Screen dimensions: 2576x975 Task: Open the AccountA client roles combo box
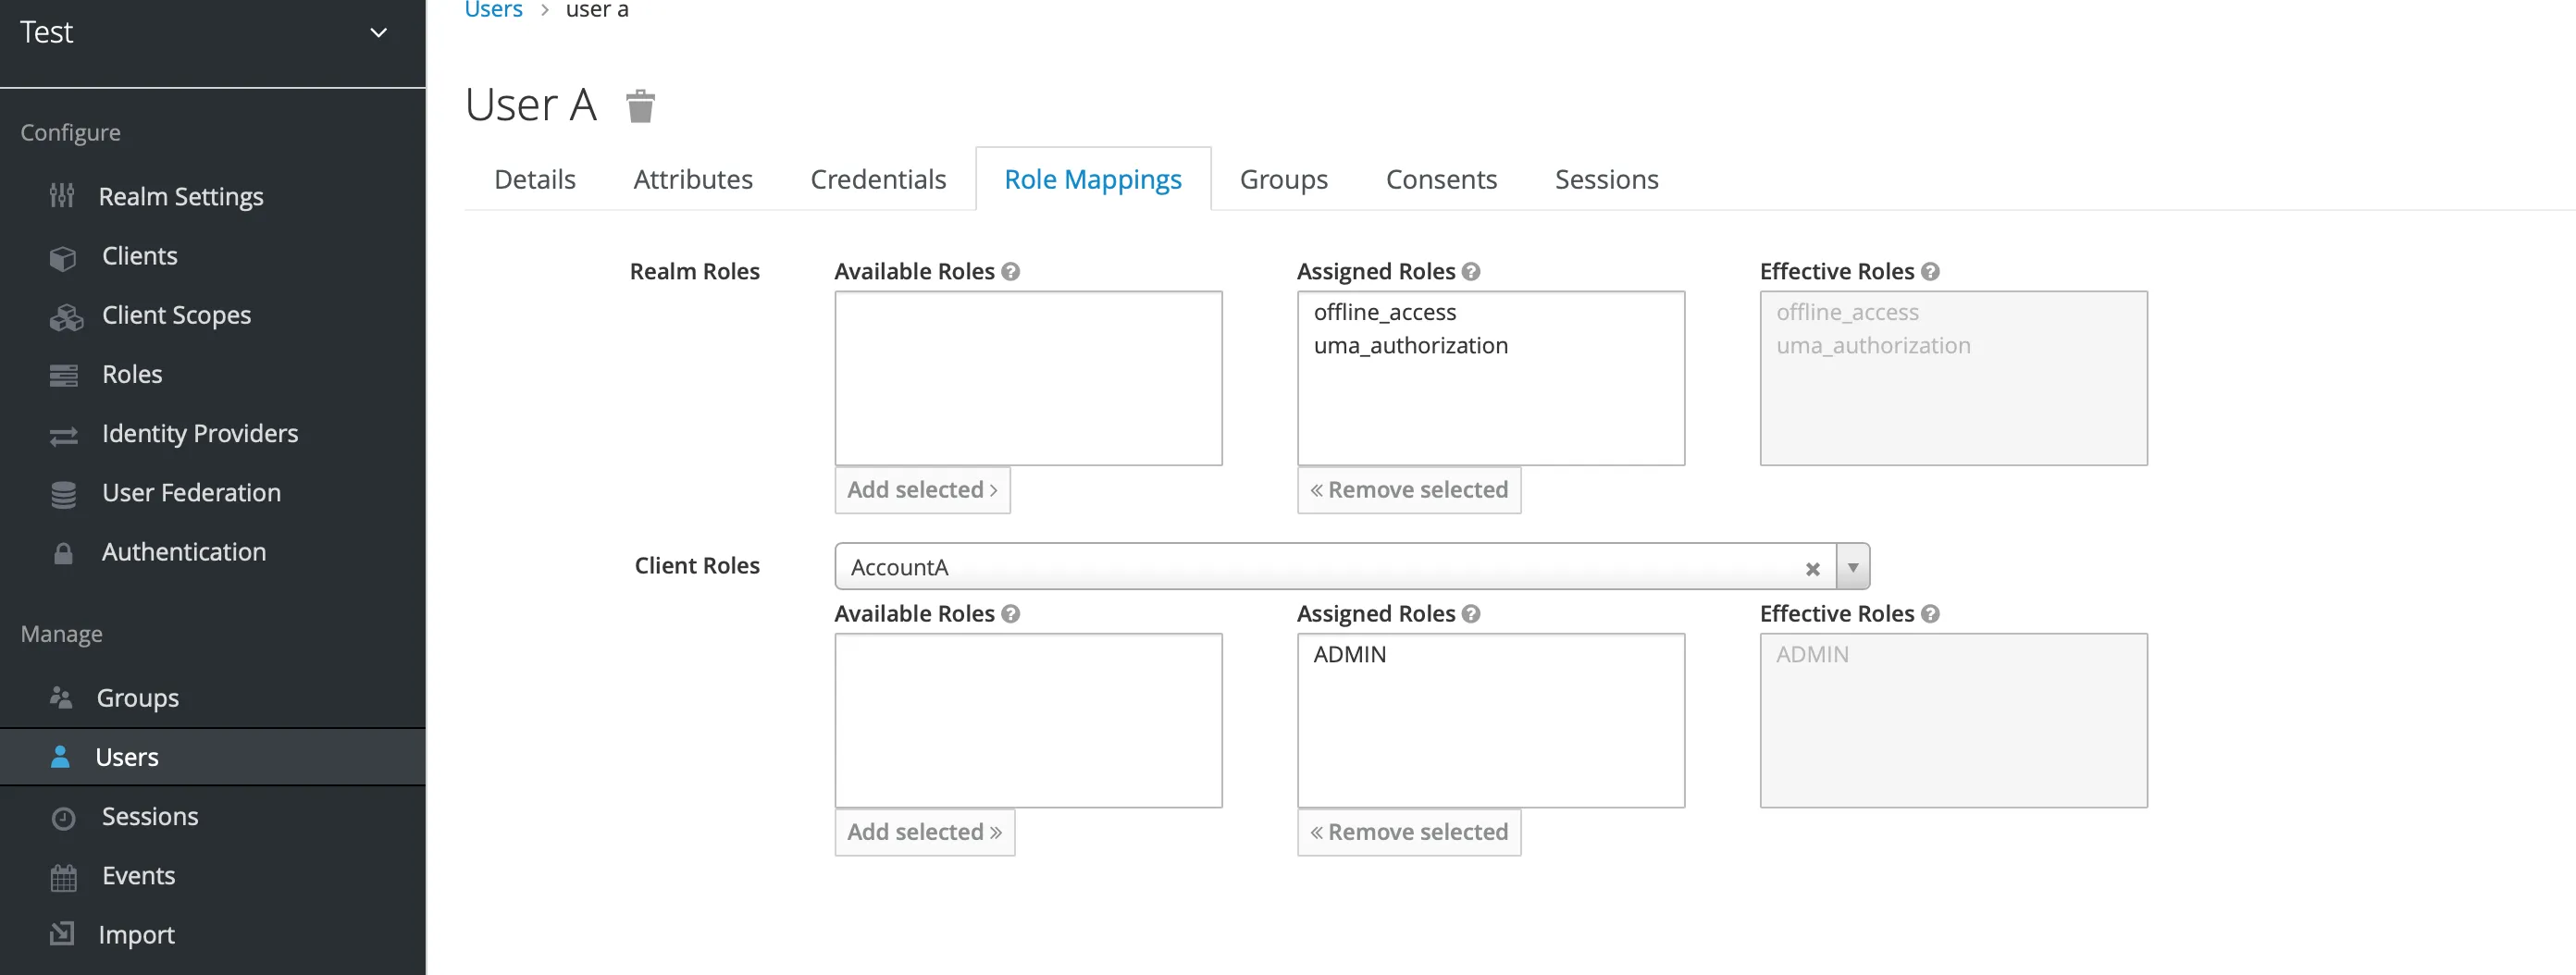1320,567
